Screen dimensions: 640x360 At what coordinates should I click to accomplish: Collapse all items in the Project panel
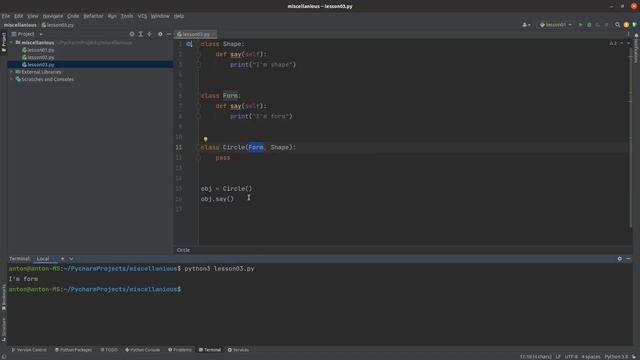(150, 34)
